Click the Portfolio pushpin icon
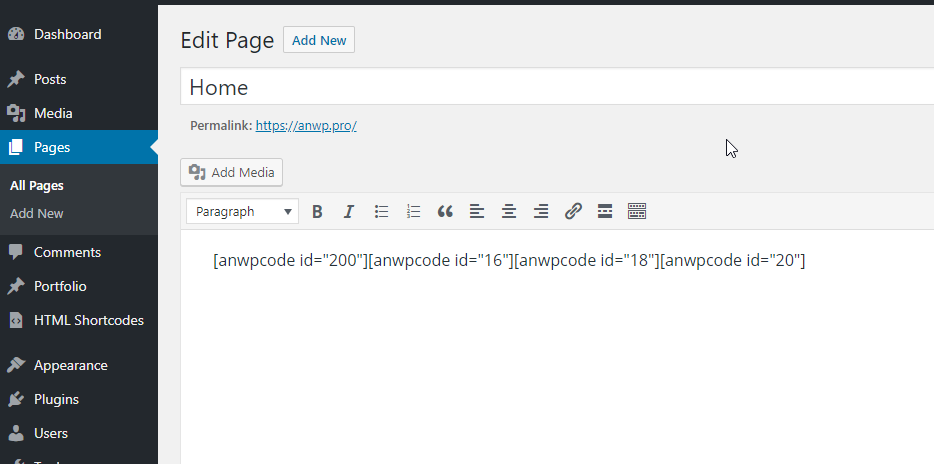The image size is (934, 464). coord(16,286)
